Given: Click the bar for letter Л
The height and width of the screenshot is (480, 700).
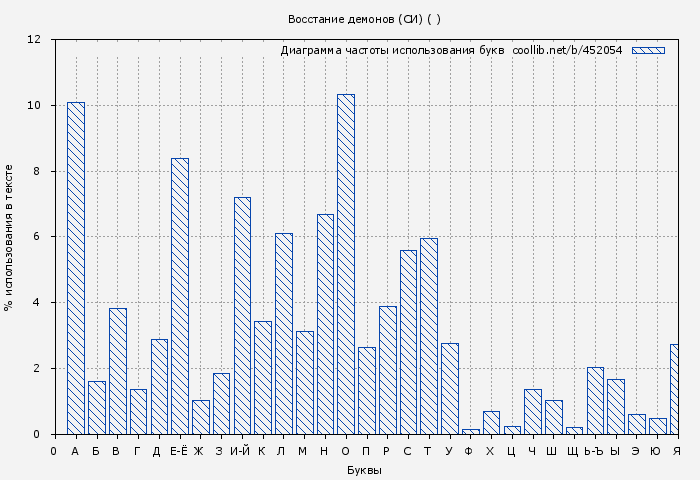Looking at the screenshot, I should [284, 333].
